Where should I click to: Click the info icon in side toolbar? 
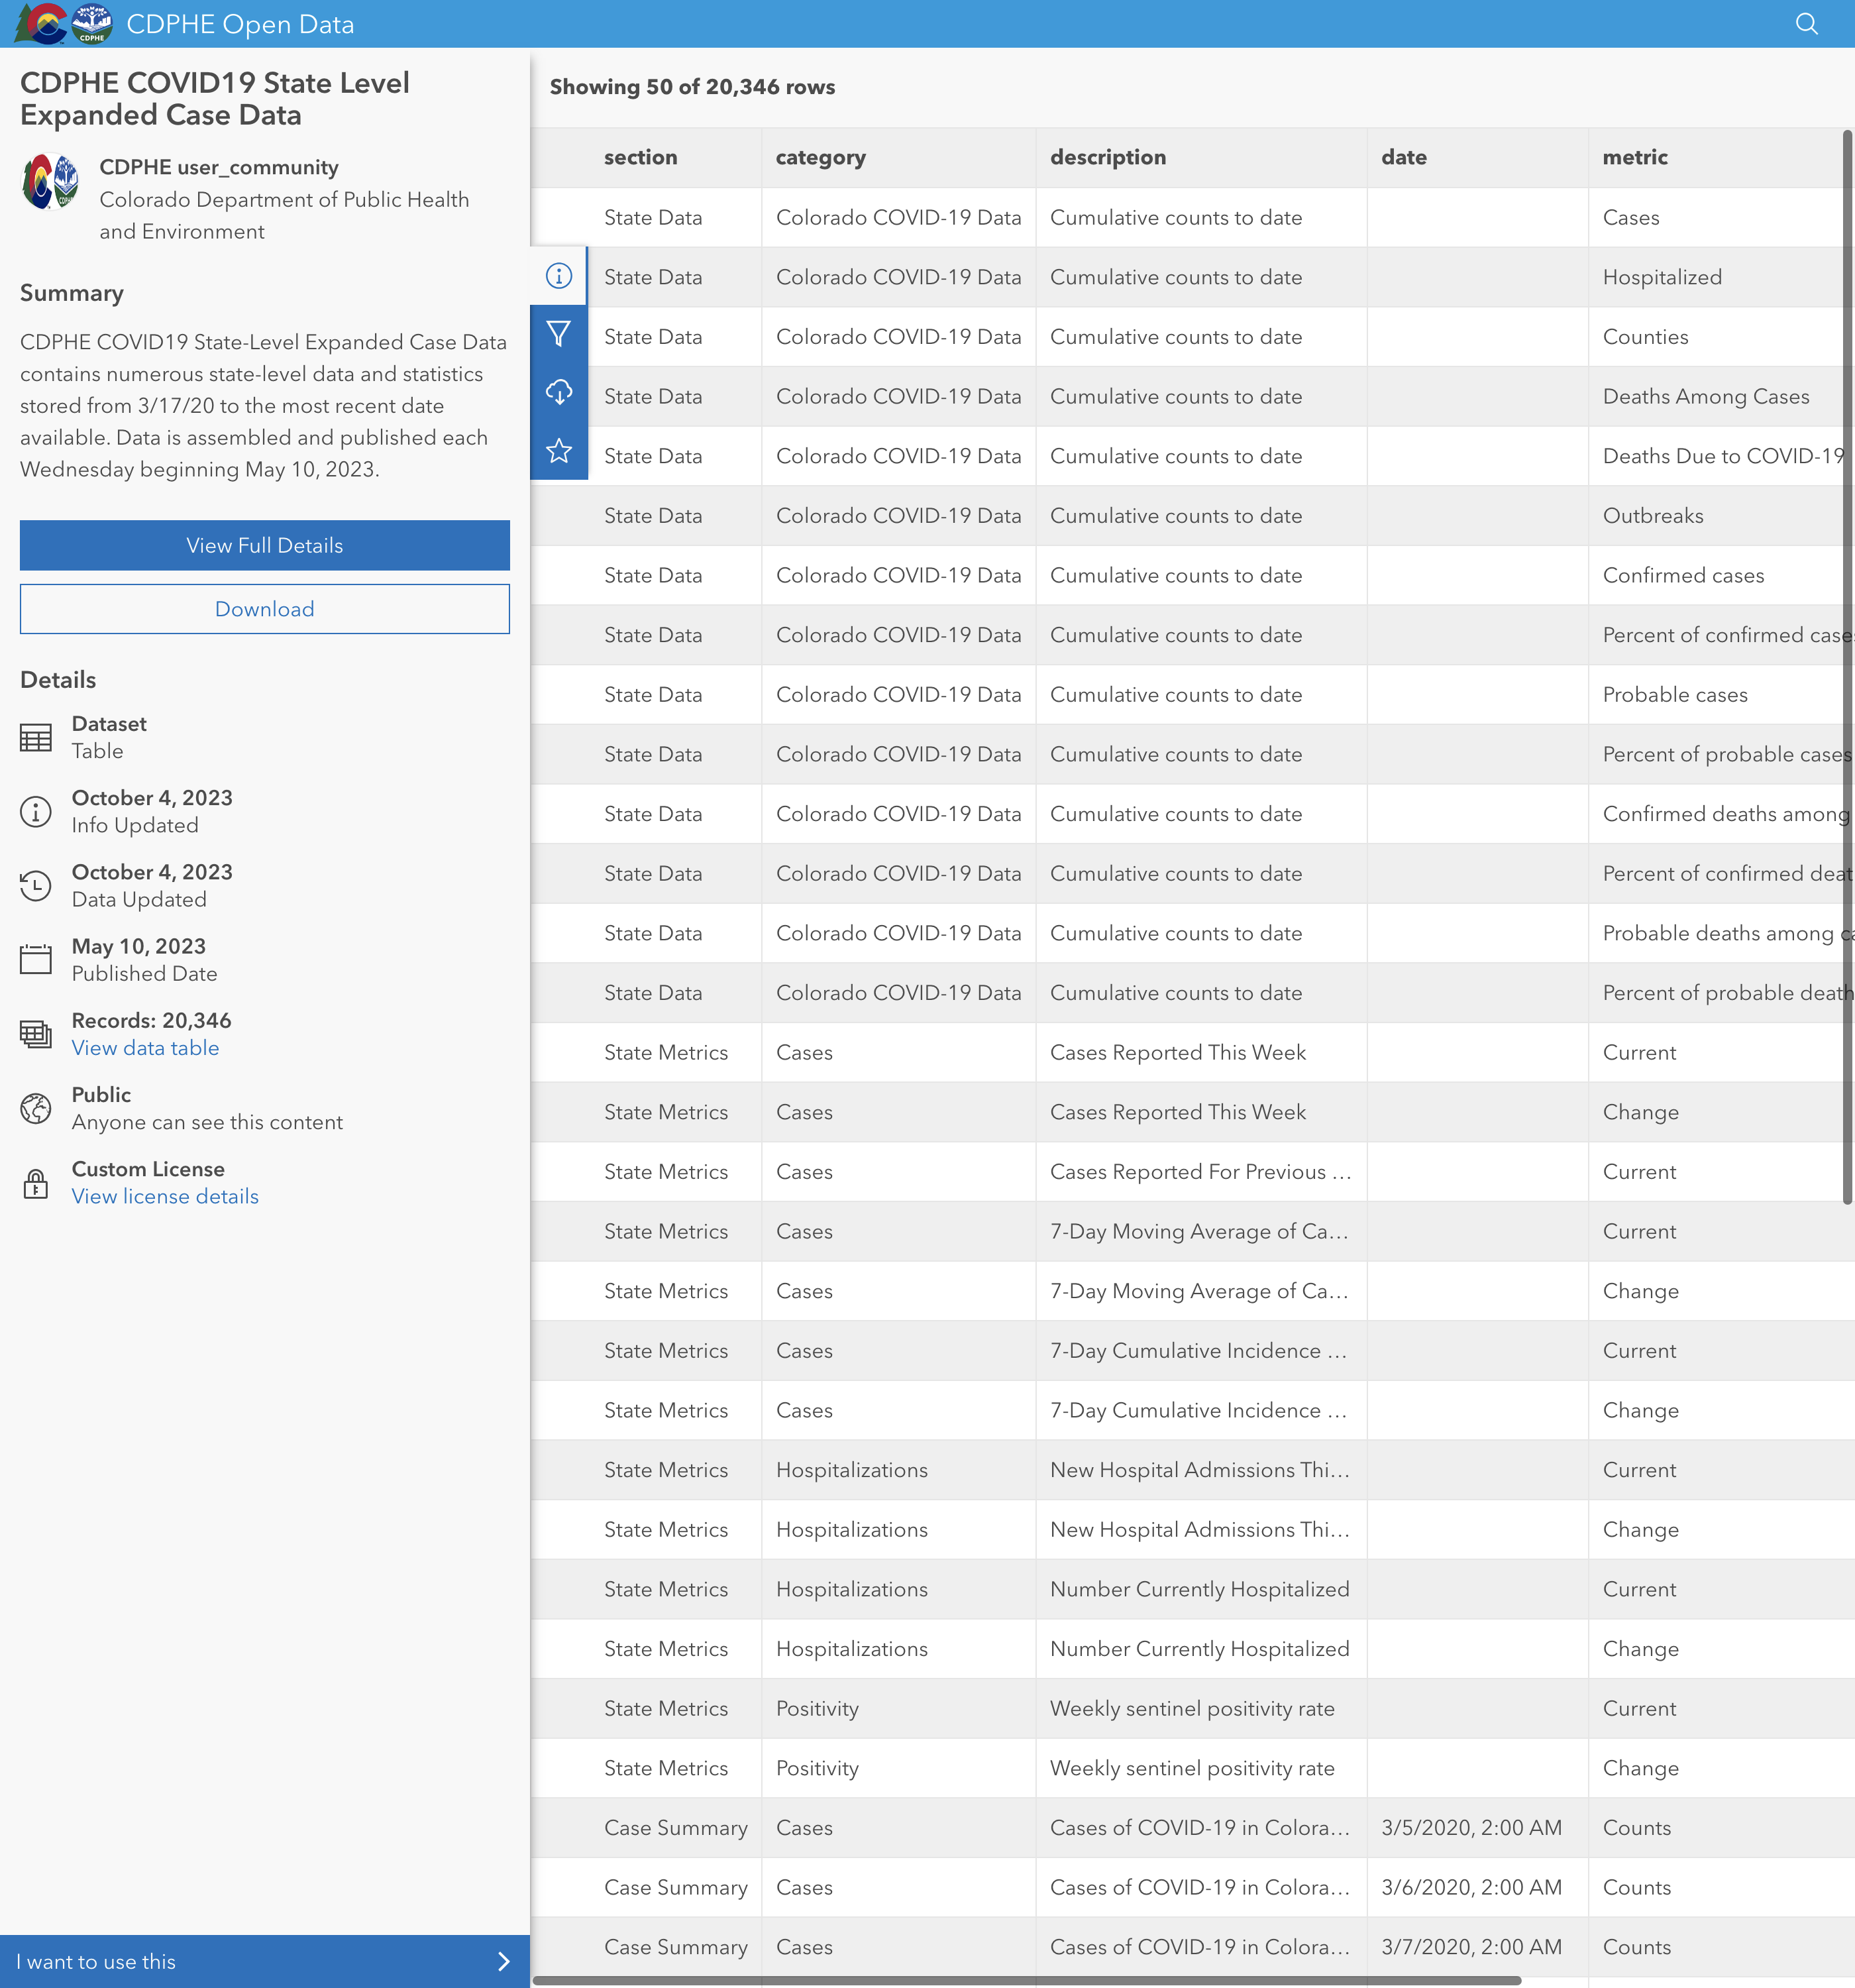click(559, 276)
